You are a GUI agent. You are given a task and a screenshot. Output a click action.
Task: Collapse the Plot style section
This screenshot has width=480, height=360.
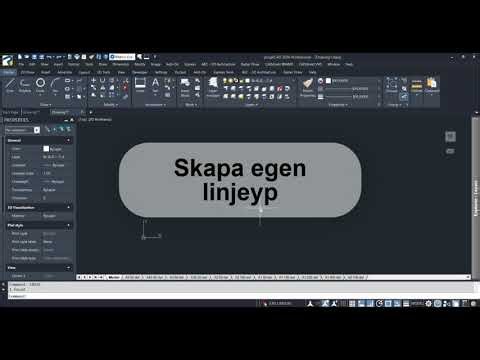[69, 225]
